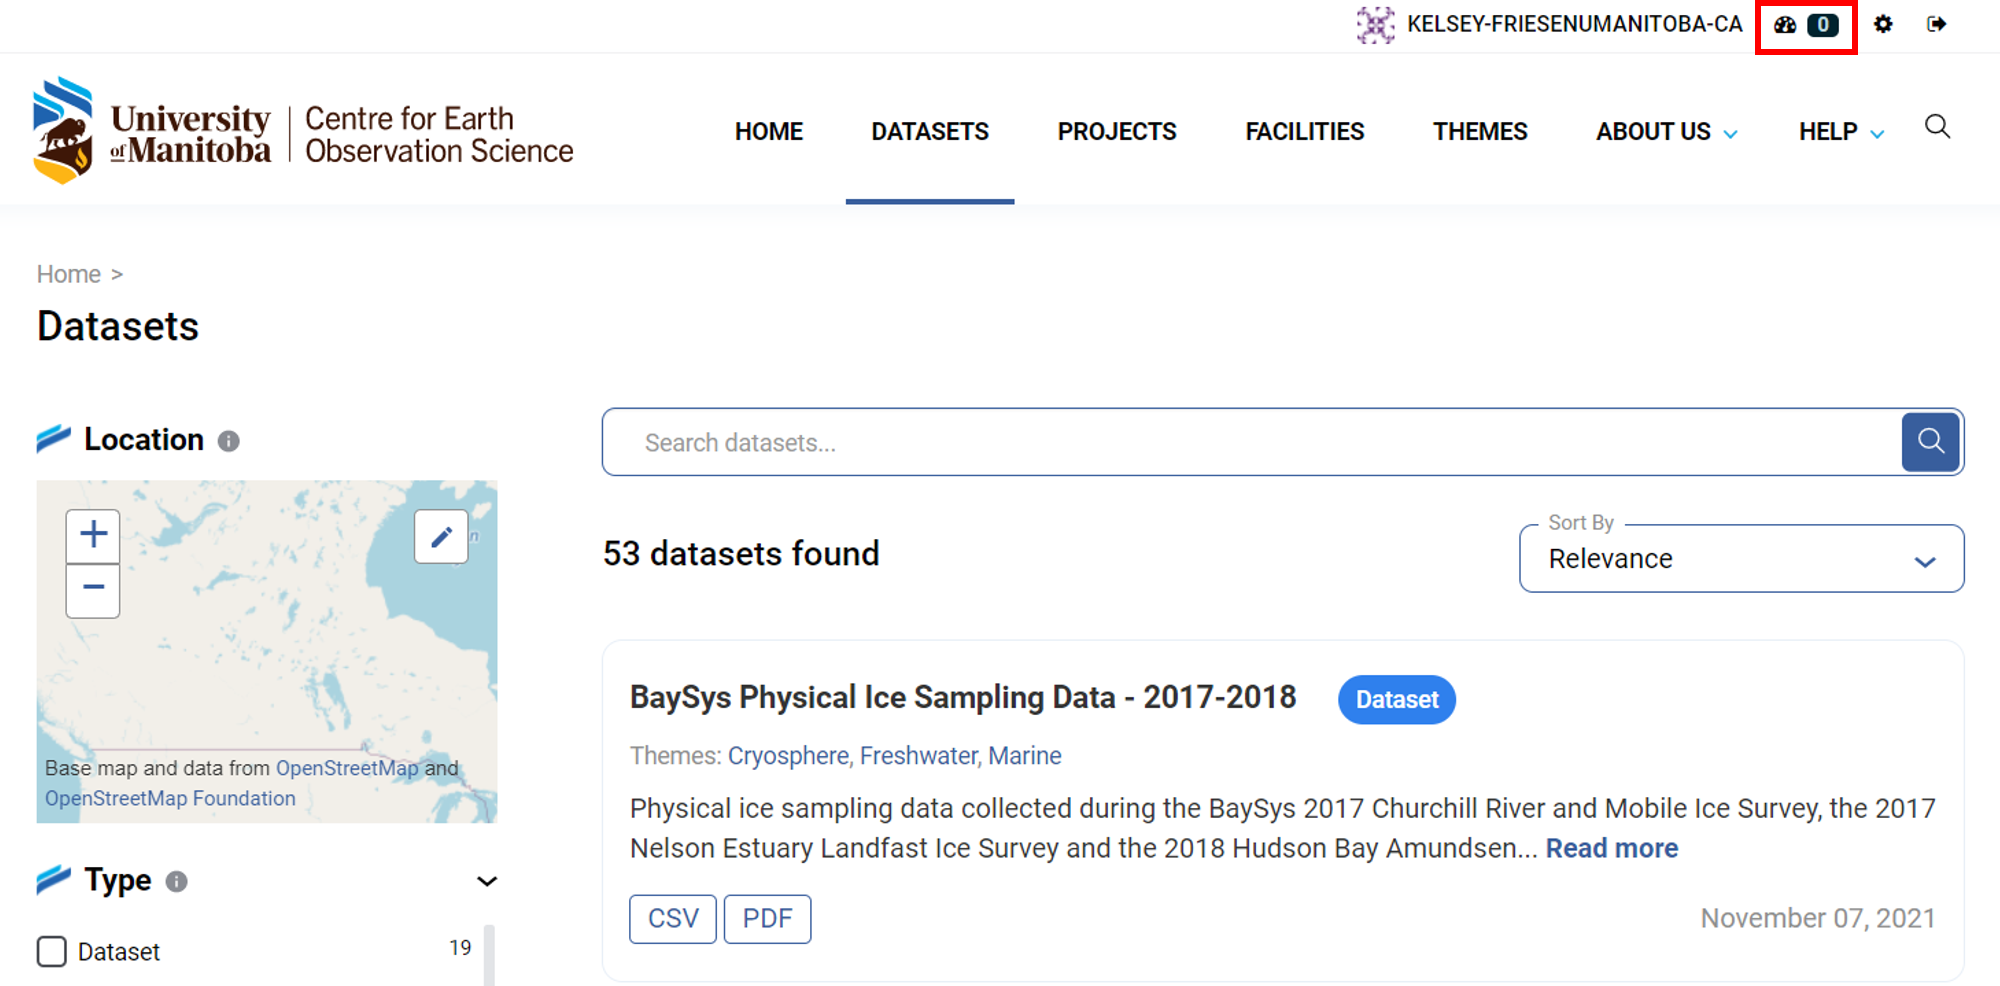Check the Dataset type checkbox
The width and height of the screenshot is (2000, 986).
pos(52,951)
